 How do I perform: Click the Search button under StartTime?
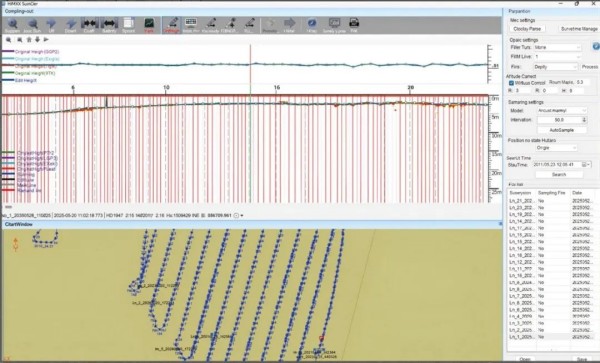[559, 174]
